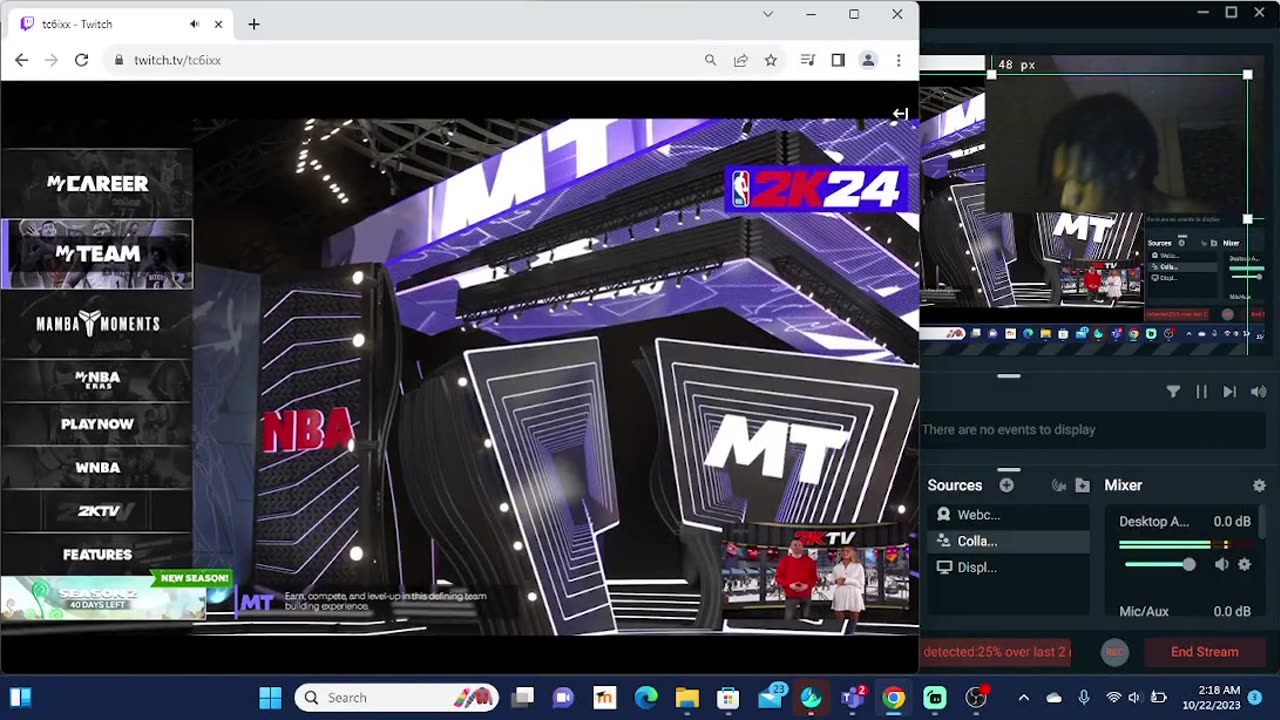Select the Webcam source row
The image size is (1280, 720).
tap(1008, 515)
